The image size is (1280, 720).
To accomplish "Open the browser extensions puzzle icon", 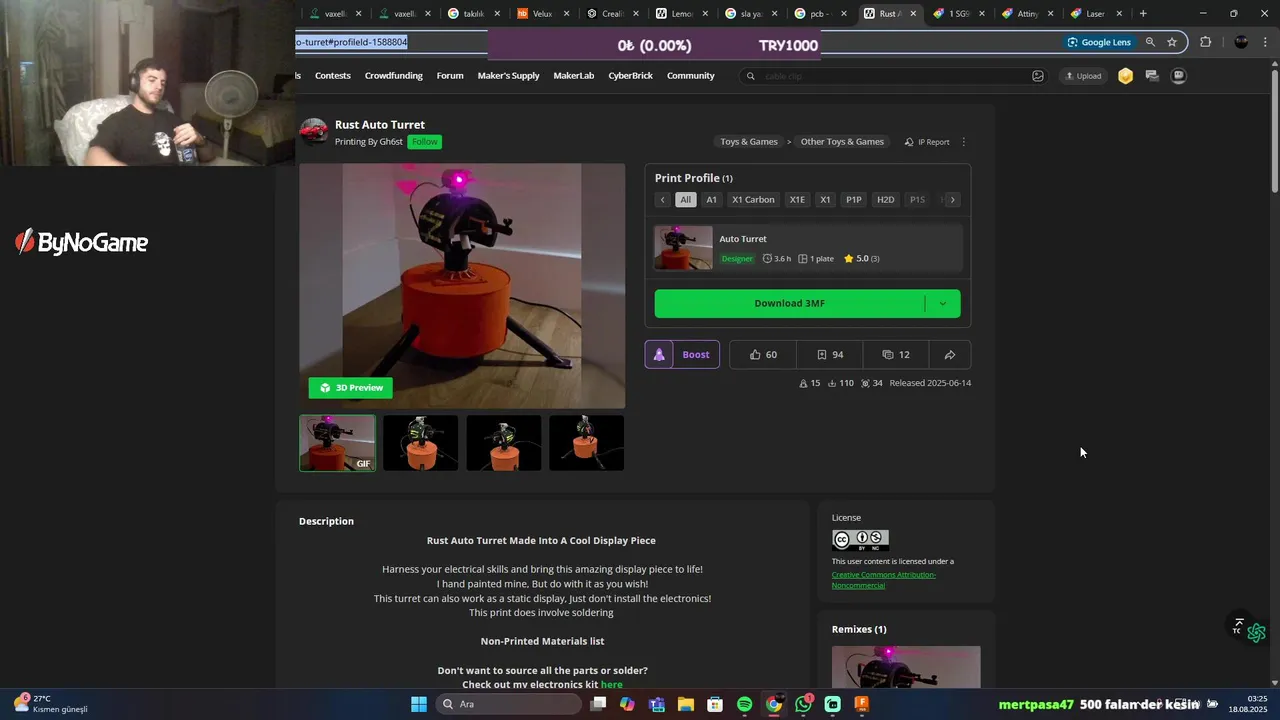I will point(1206,42).
